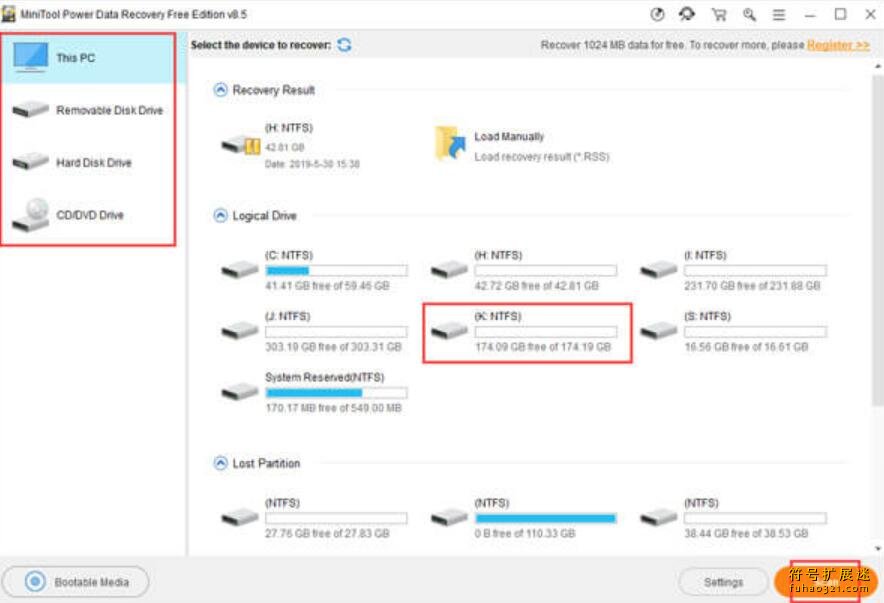This screenshot has width=884, height=603.
Task: Click the C: drive usage bar
Action: (337, 271)
